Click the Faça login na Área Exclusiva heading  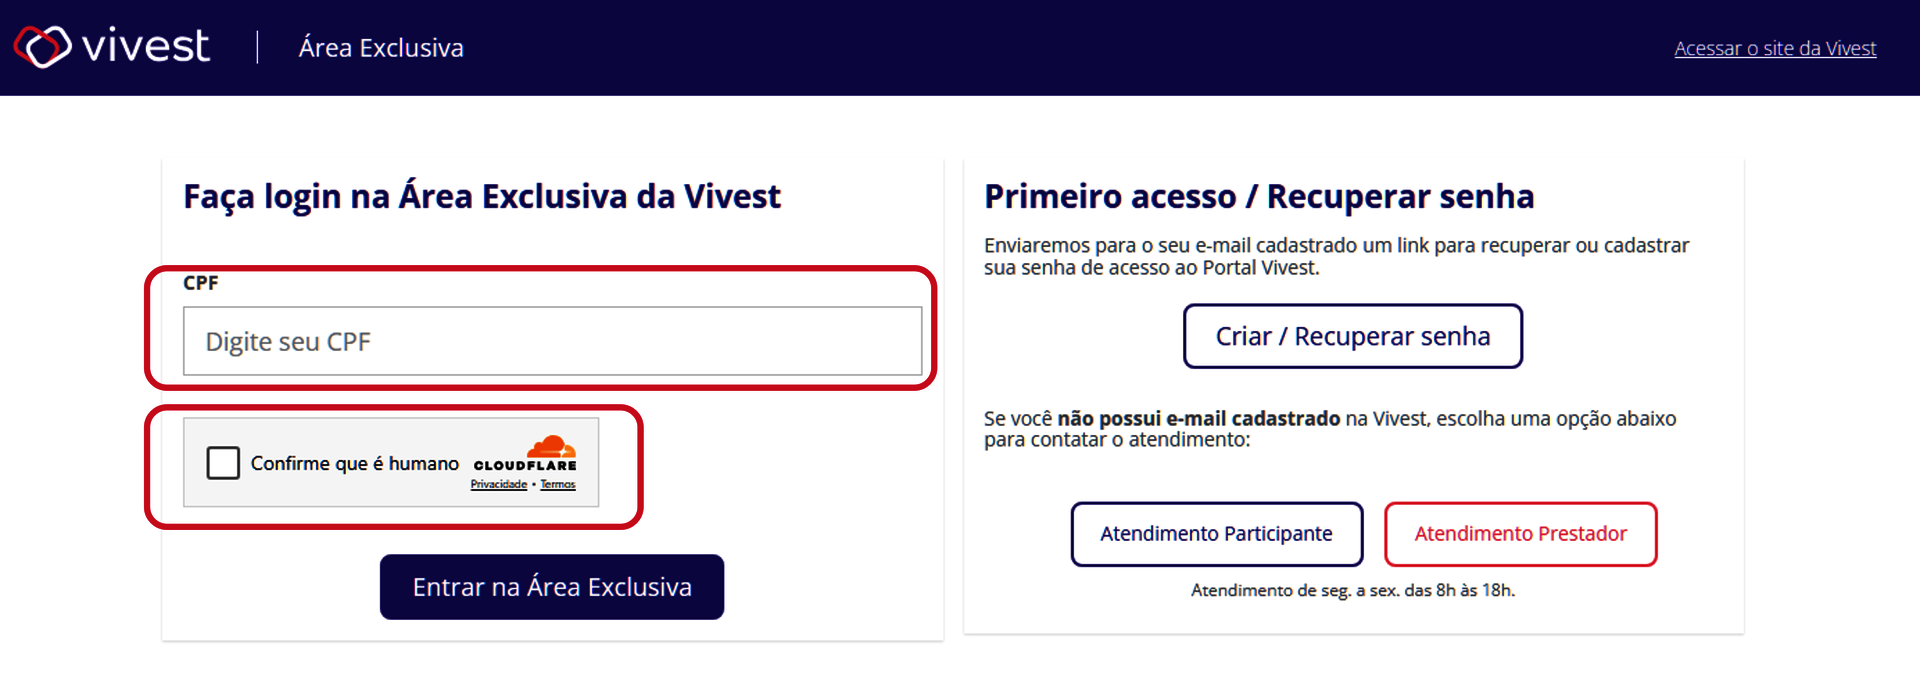coord(482,197)
